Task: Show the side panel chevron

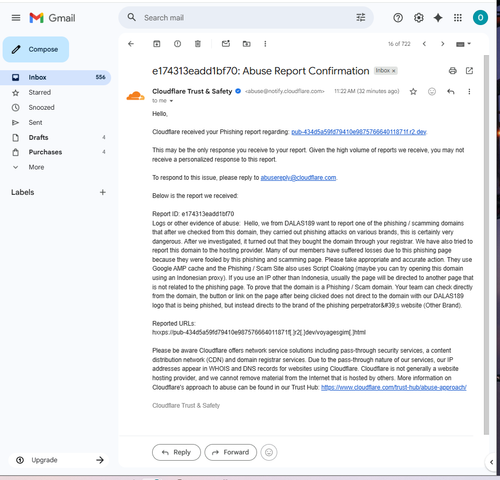Action: pyautogui.click(x=491, y=462)
